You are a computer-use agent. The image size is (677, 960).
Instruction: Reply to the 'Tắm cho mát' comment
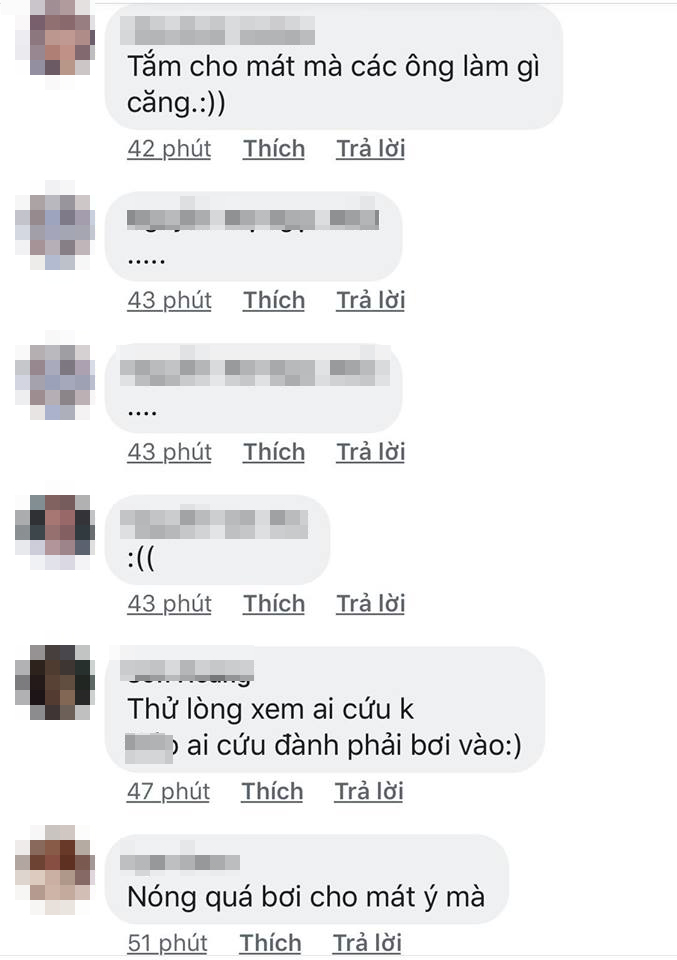pos(370,149)
